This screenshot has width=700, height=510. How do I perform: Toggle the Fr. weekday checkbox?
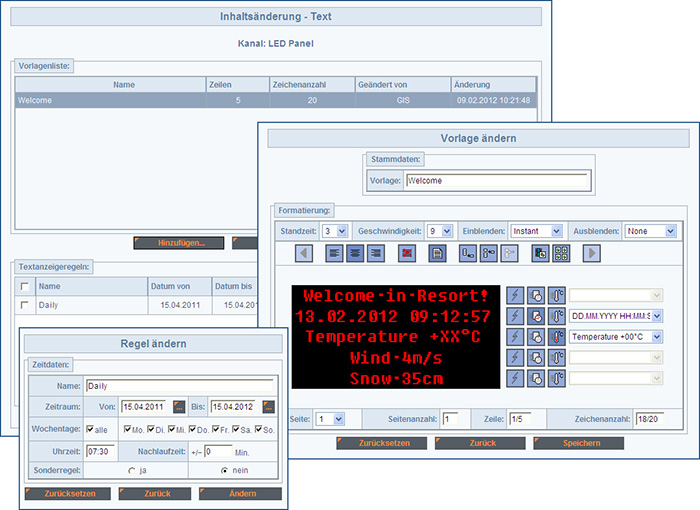coord(216,429)
